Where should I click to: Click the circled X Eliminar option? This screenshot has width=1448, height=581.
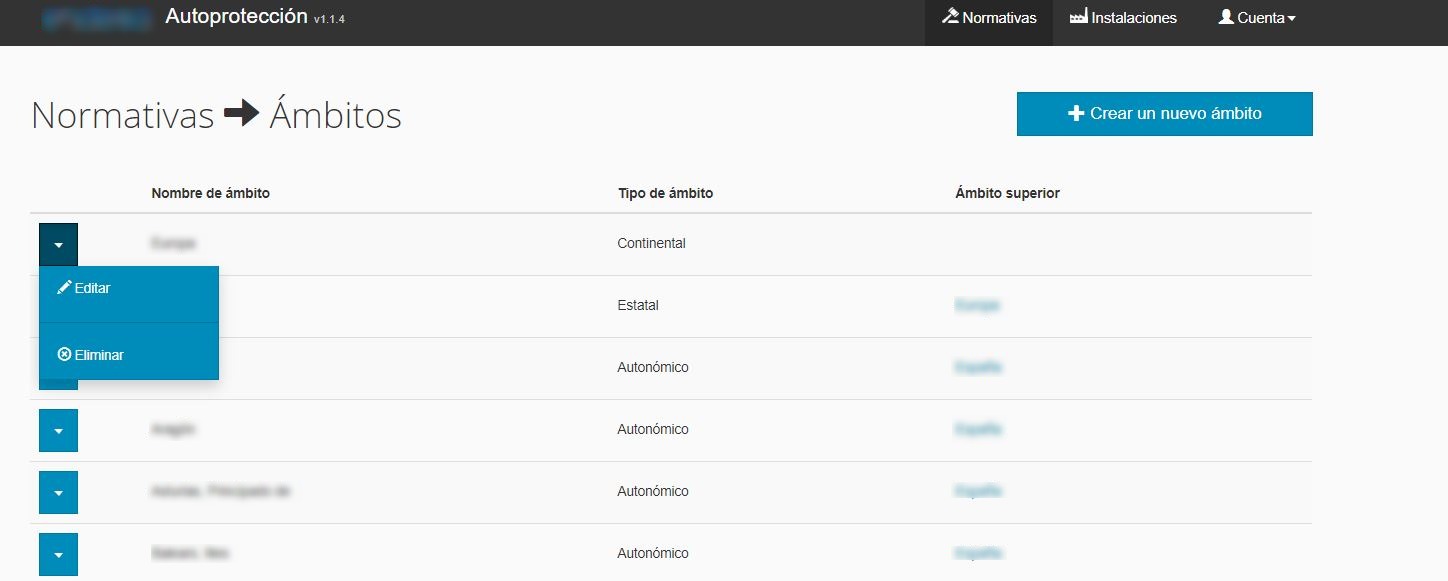click(x=65, y=354)
